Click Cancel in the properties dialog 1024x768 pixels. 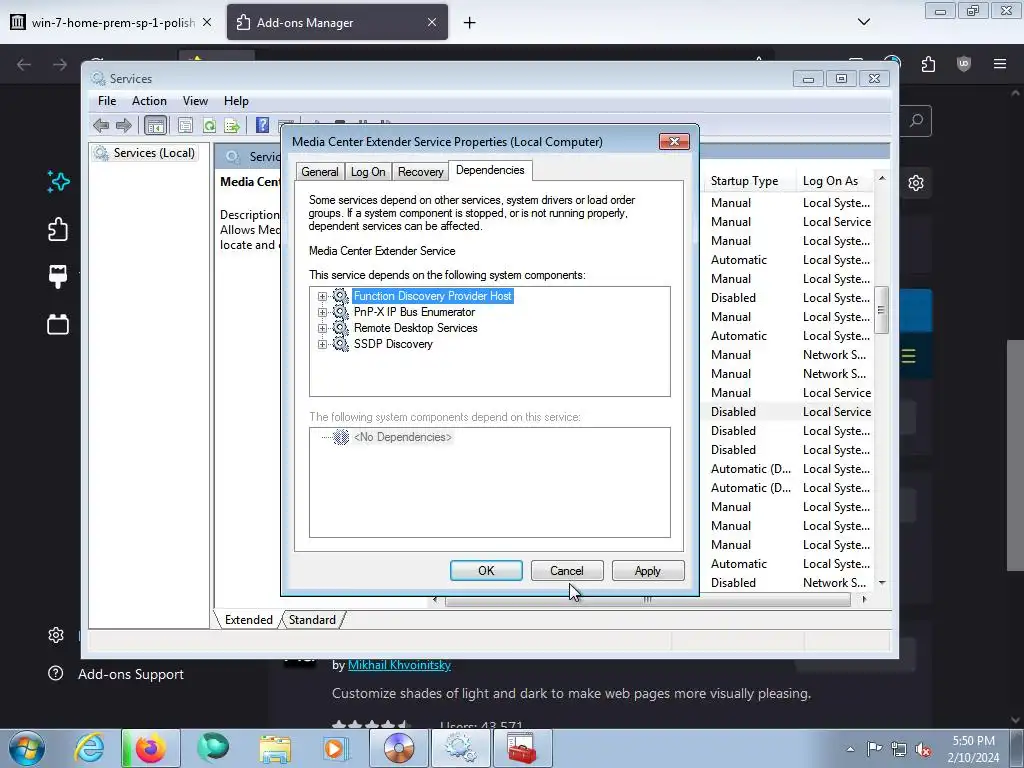[x=567, y=571]
